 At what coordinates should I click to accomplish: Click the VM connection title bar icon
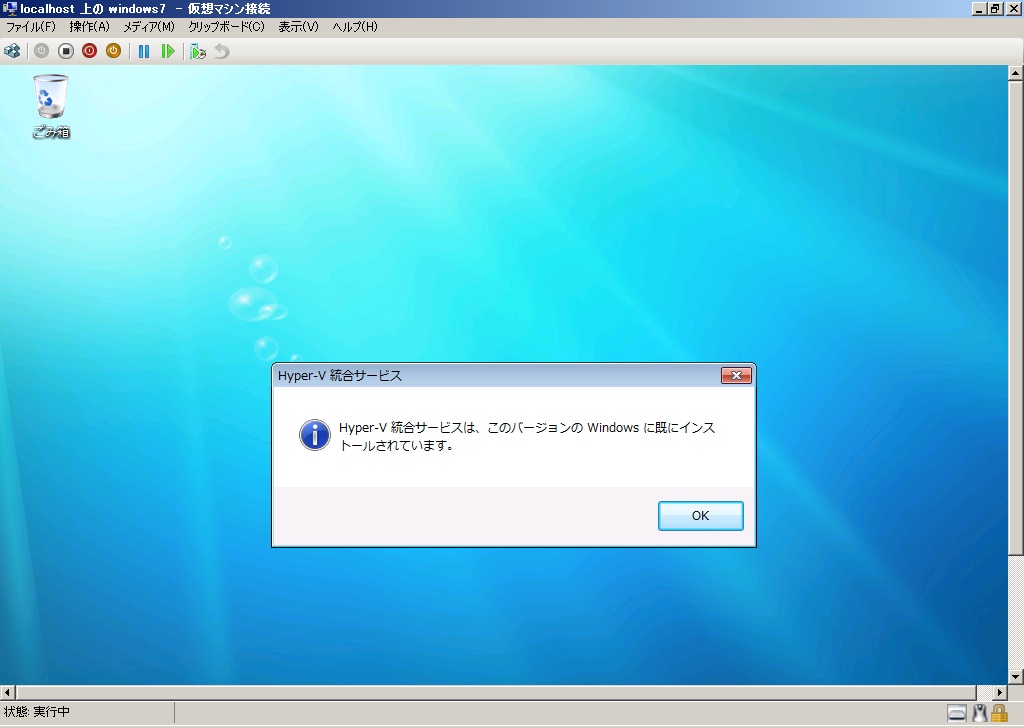tap(9, 8)
